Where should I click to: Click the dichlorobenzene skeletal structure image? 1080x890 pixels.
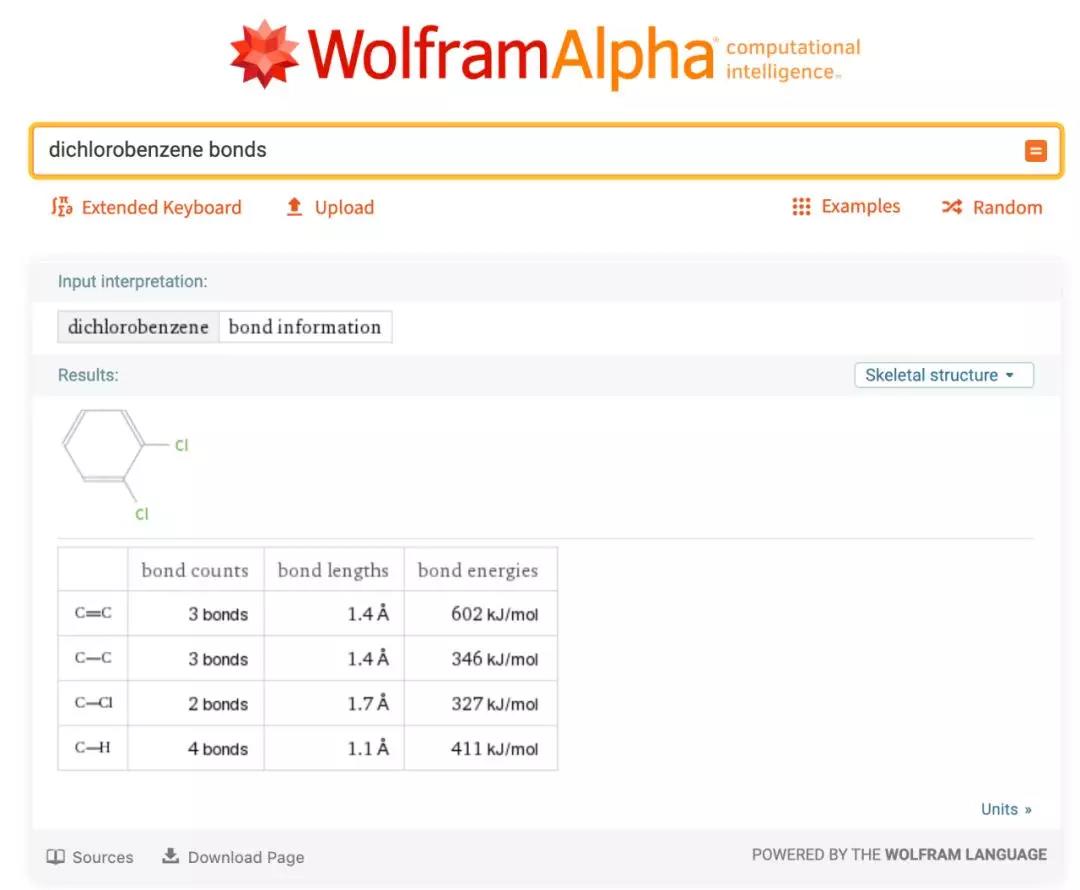pyautogui.click(x=125, y=465)
